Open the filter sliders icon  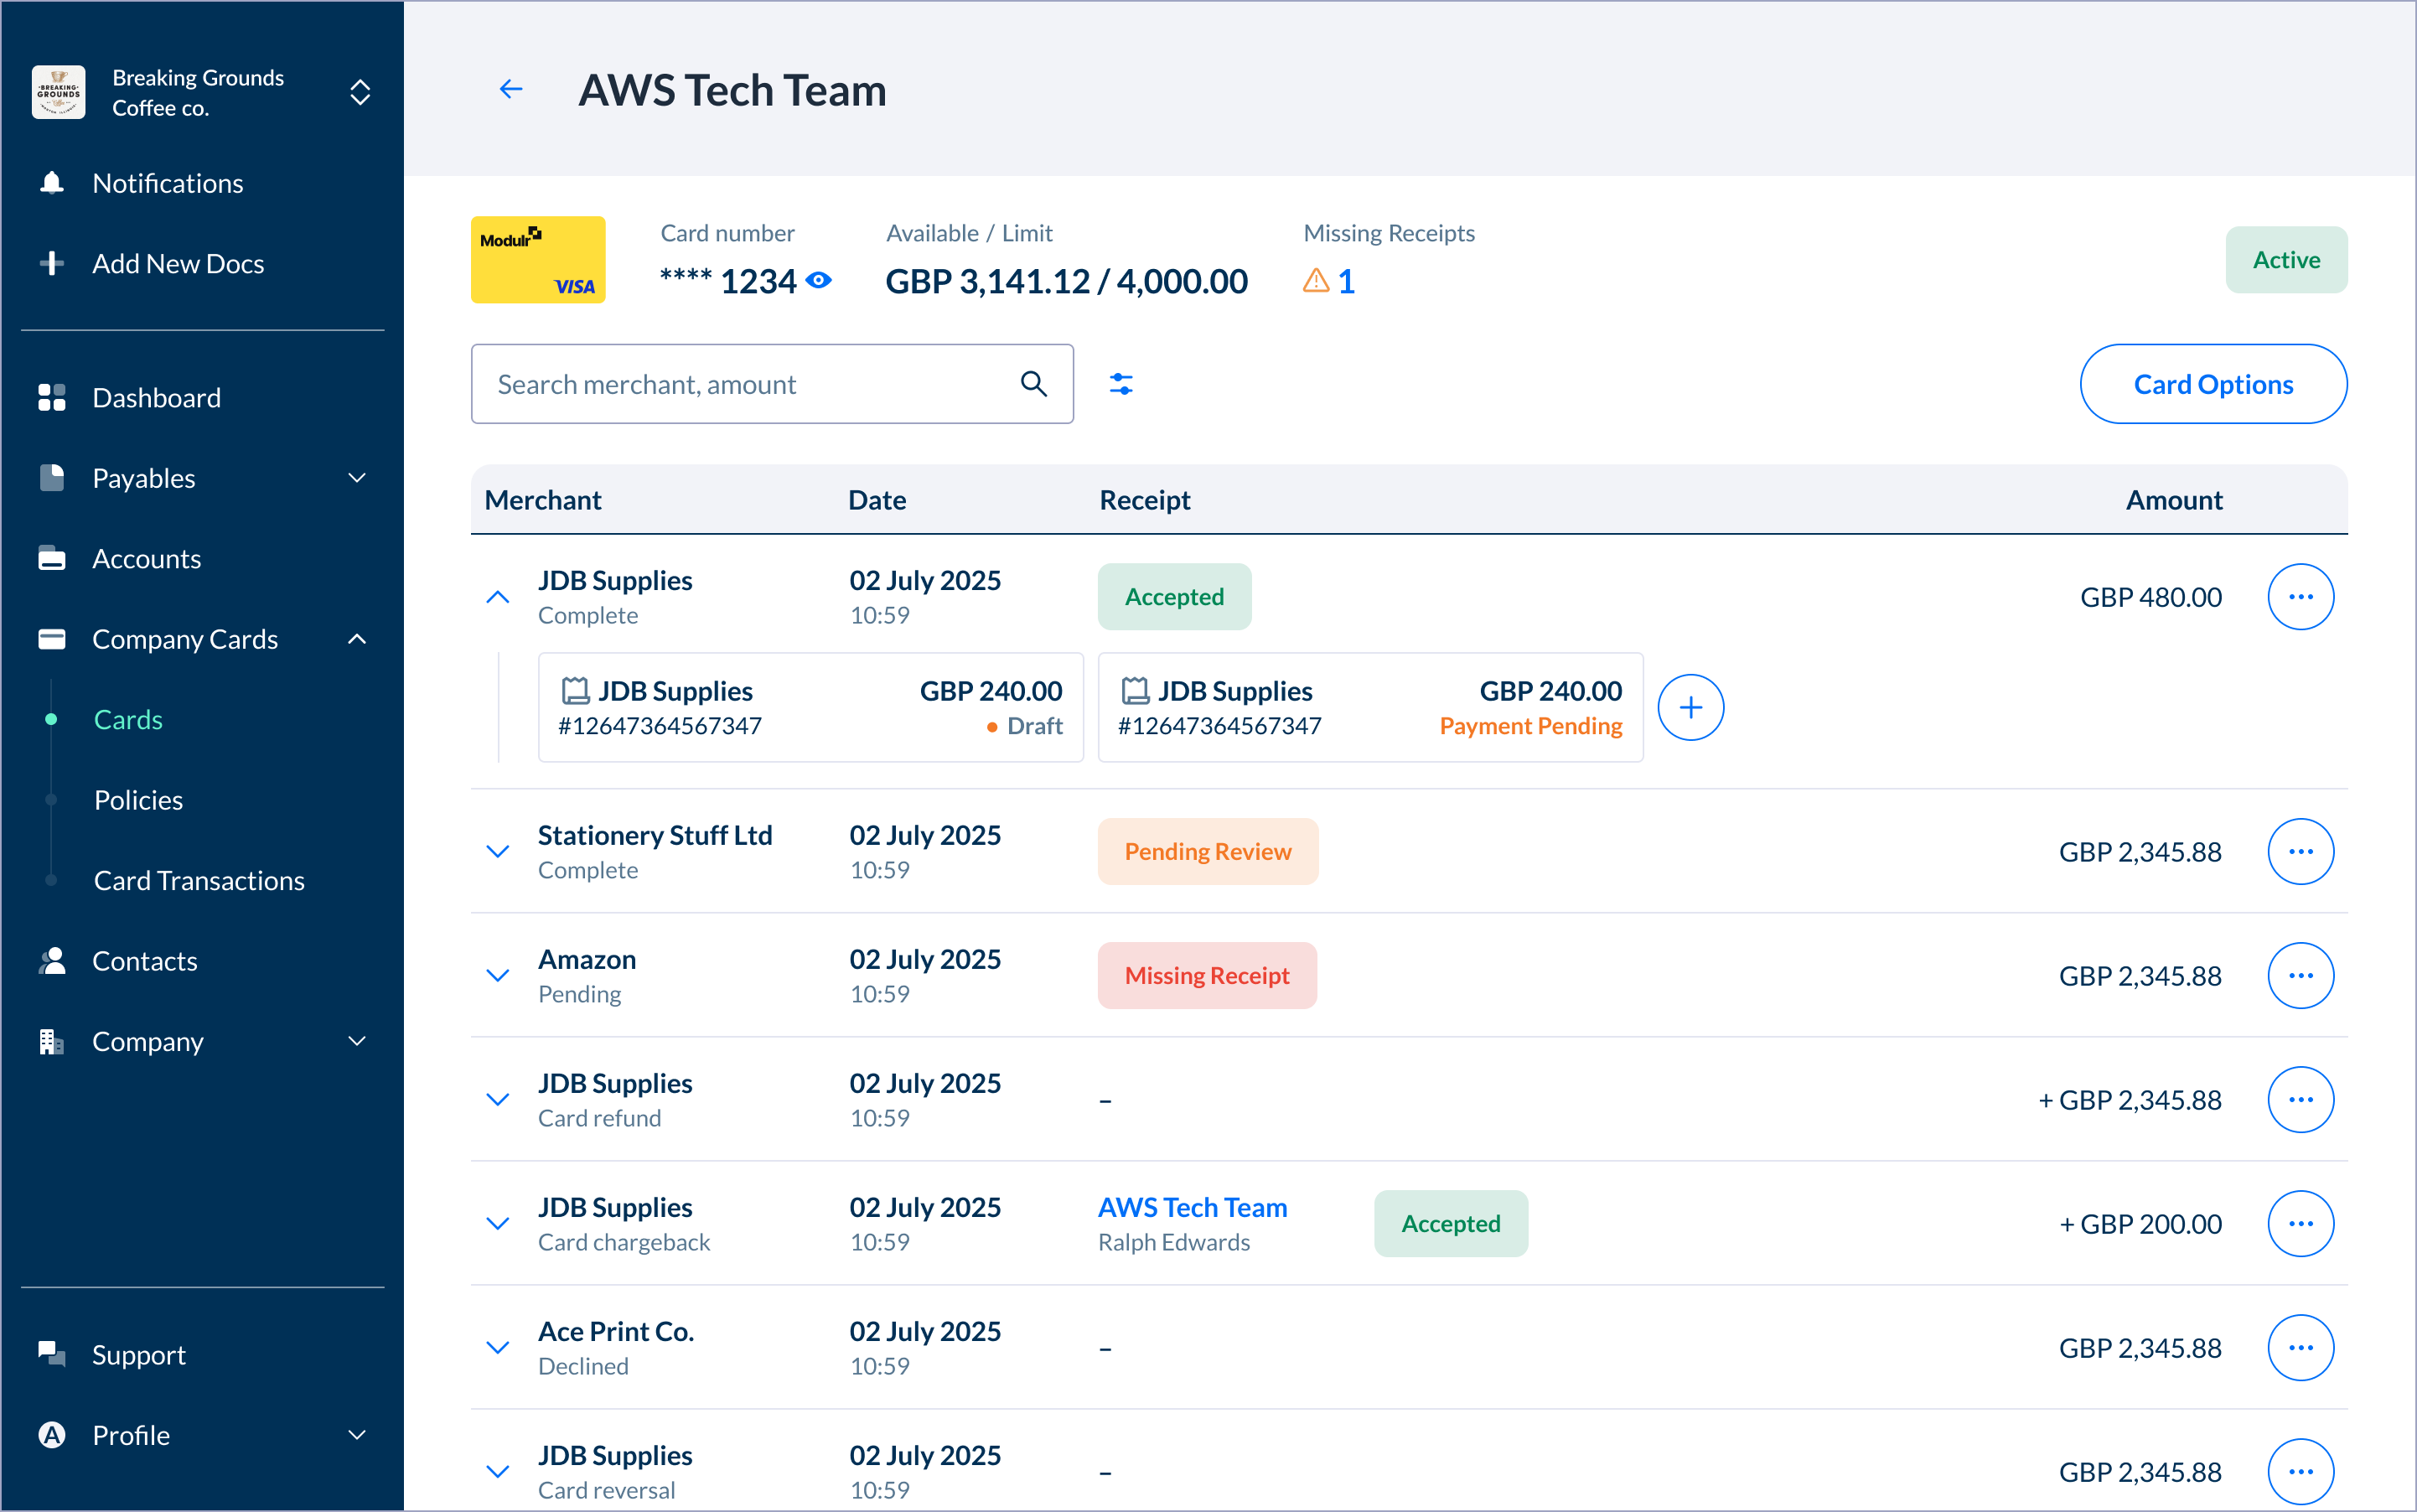1121,384
